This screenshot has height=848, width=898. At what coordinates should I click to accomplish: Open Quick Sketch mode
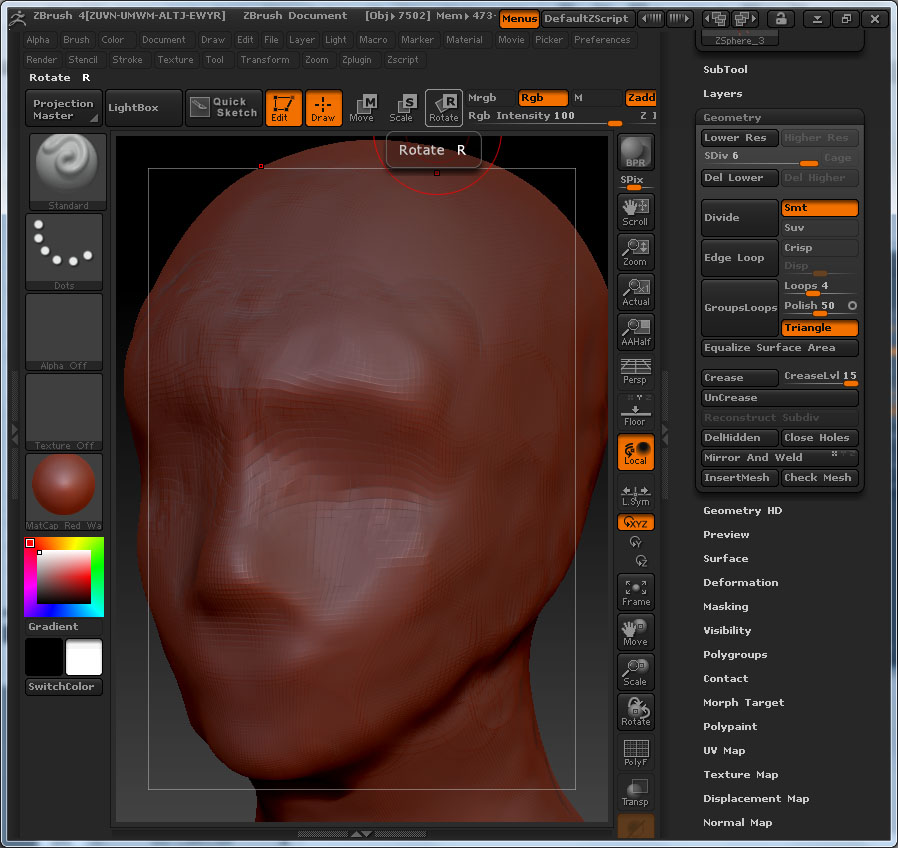[x=224, y=107]
